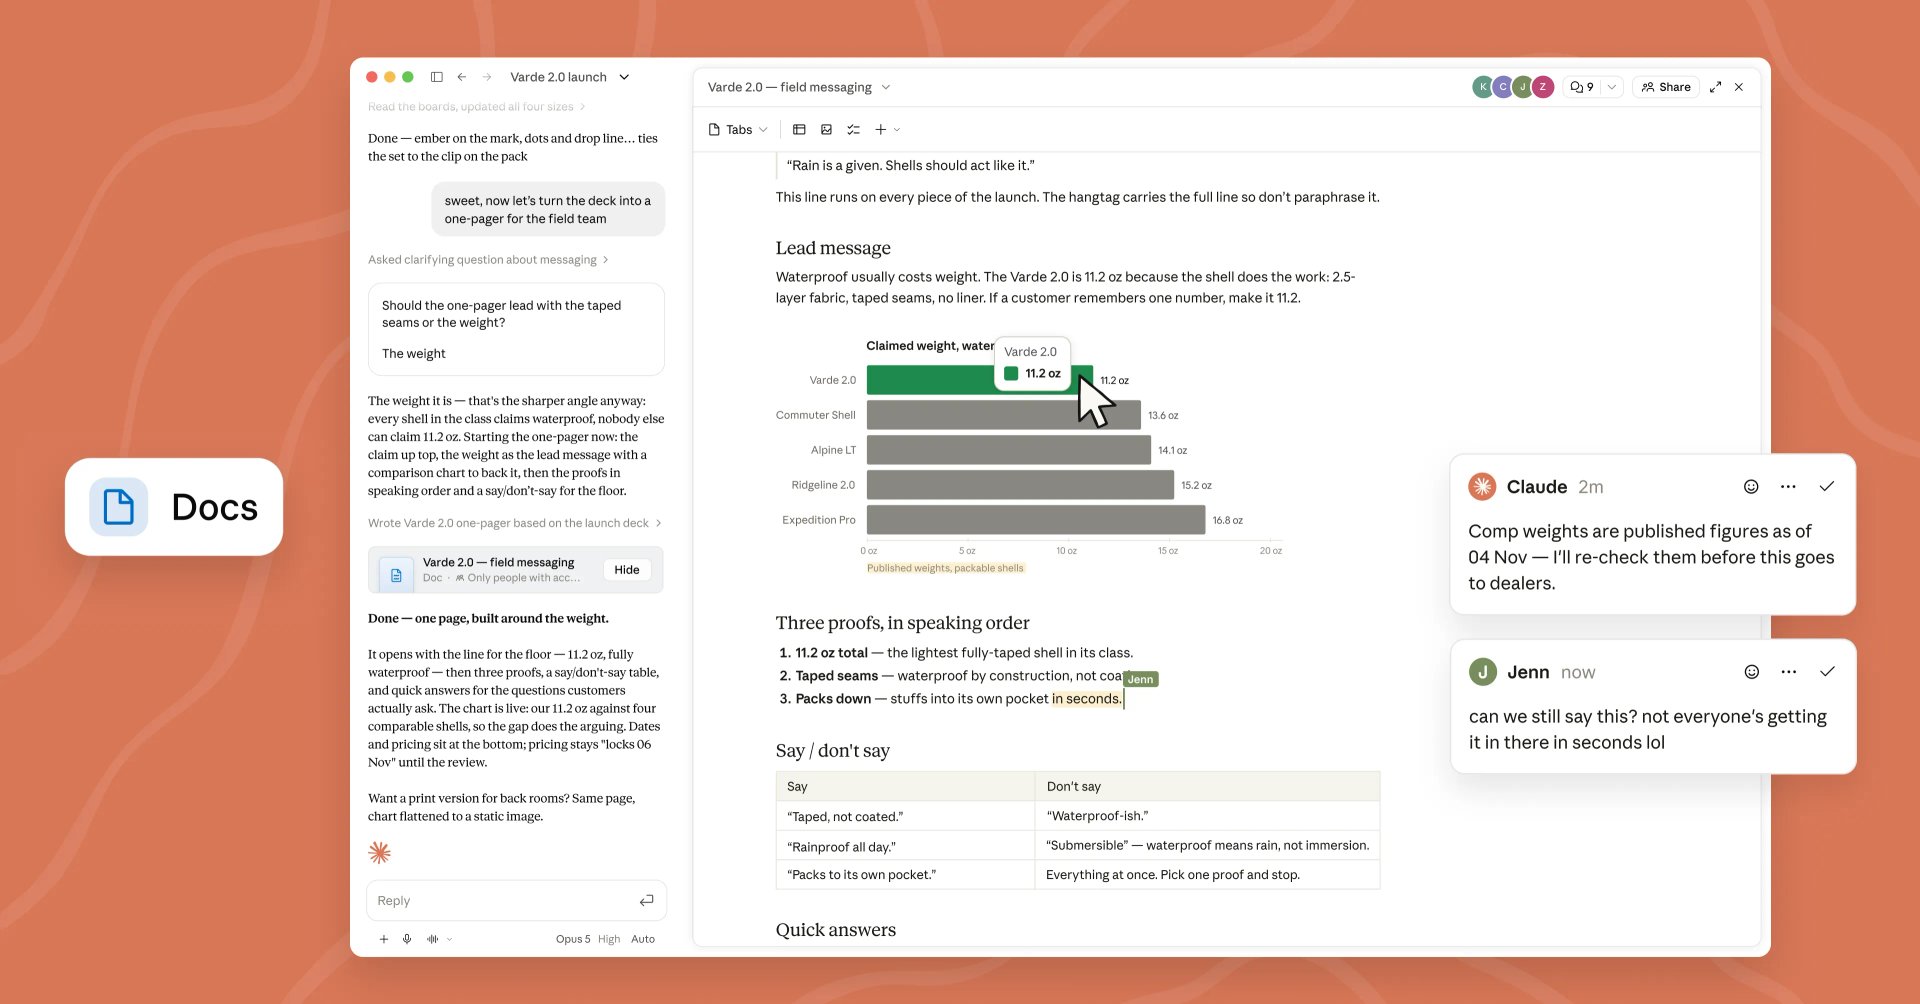Insert a checklist from toolbar
This screenshot has width=1920, height=1004.
853,130
